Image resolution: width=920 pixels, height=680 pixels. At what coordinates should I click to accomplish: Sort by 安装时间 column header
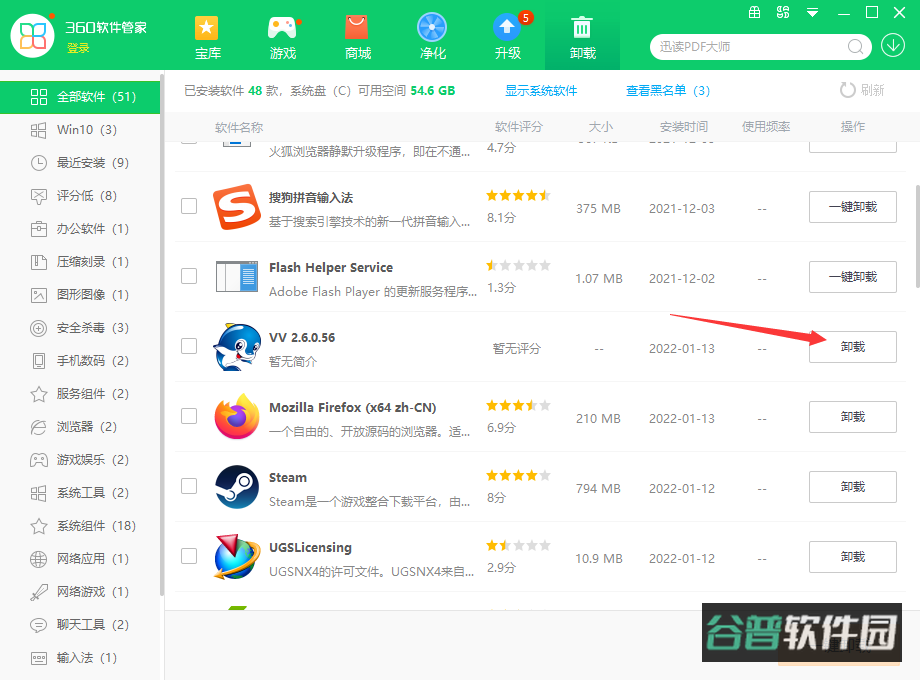(x=684, y=127)
